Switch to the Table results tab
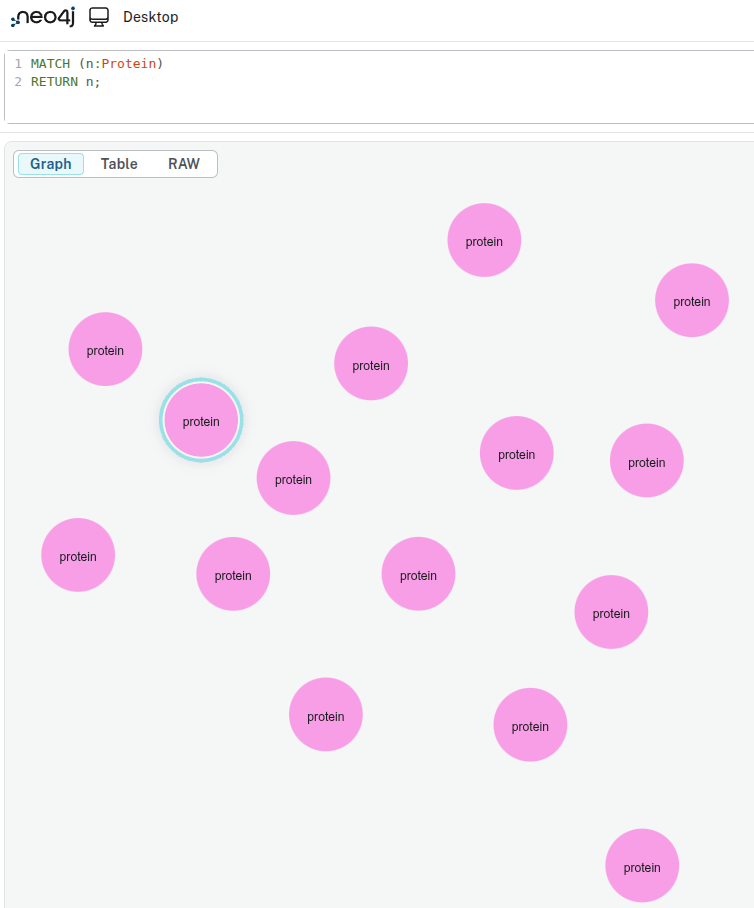Image resolution: width=754 pixels, height=908 pixels. [119, 164]
